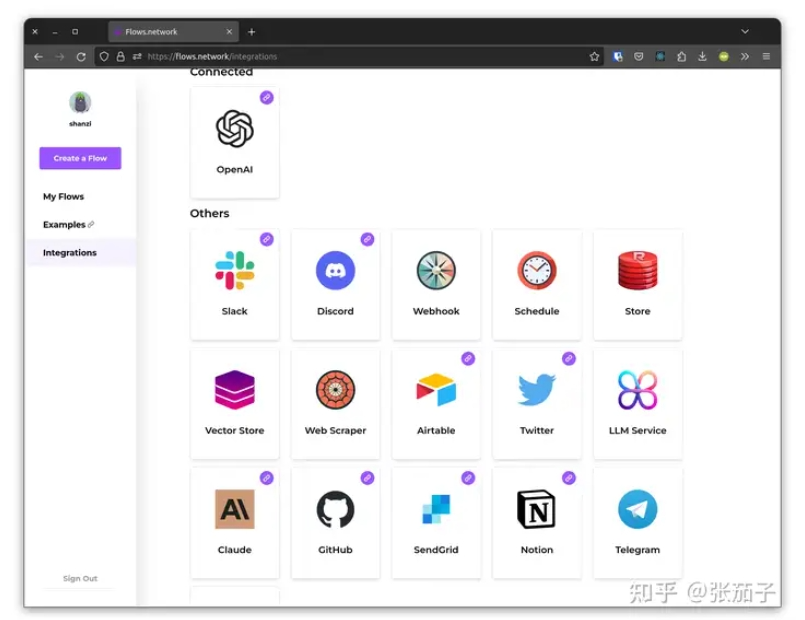This screenshot has height=620, width=805.
Task: Click the link badge on GitHub card
Action: point(367,478)
